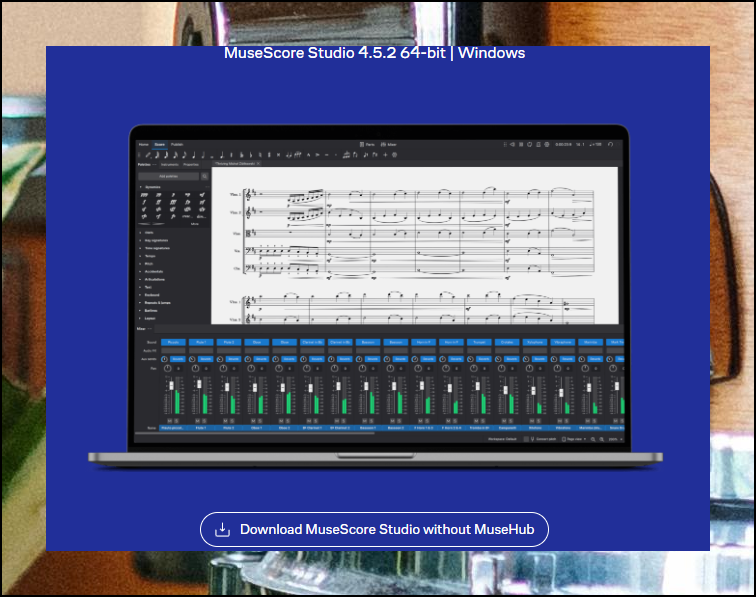Viewport: 756px width, 597px height.
Task: Click the undo arrow icon
Action: coord(610,144)
